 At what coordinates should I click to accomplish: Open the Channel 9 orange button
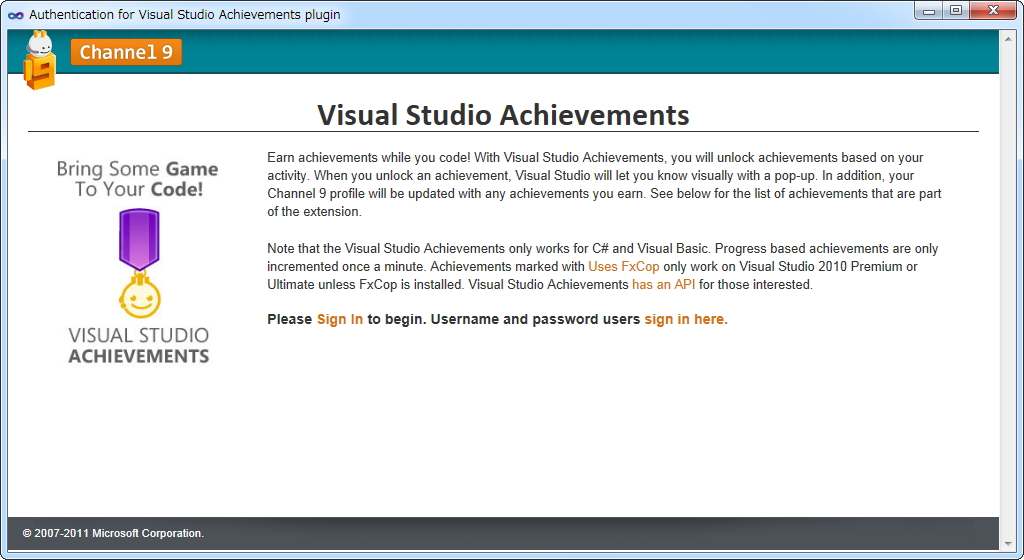pyautogui.click(x=126, y=52)
